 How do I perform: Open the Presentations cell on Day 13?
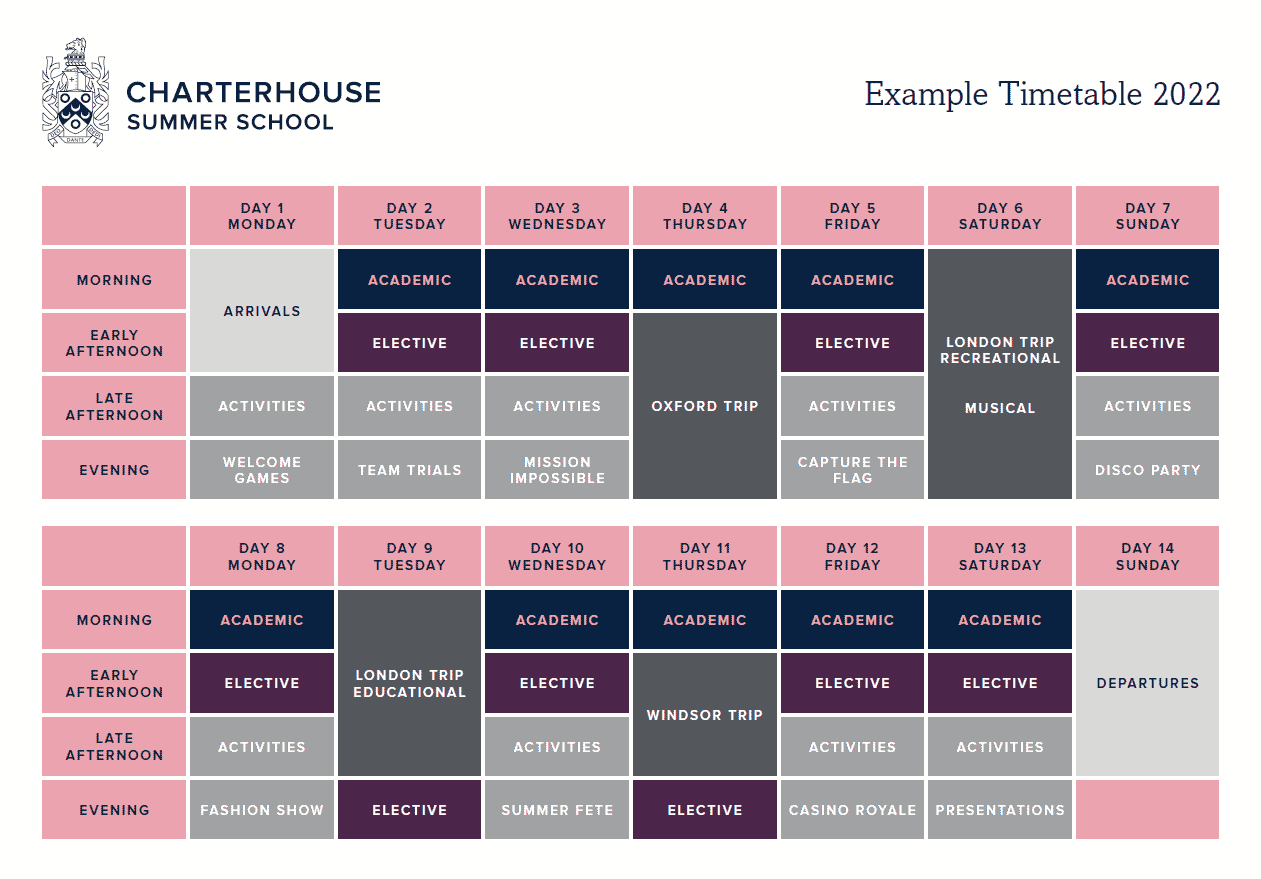[x=1000, y=810]
